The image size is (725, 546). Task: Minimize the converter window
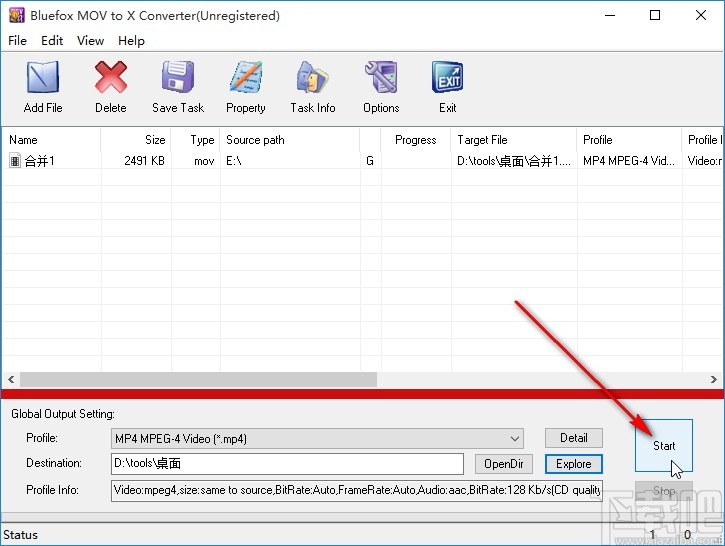pyautogui.click(x=610, y=15)
